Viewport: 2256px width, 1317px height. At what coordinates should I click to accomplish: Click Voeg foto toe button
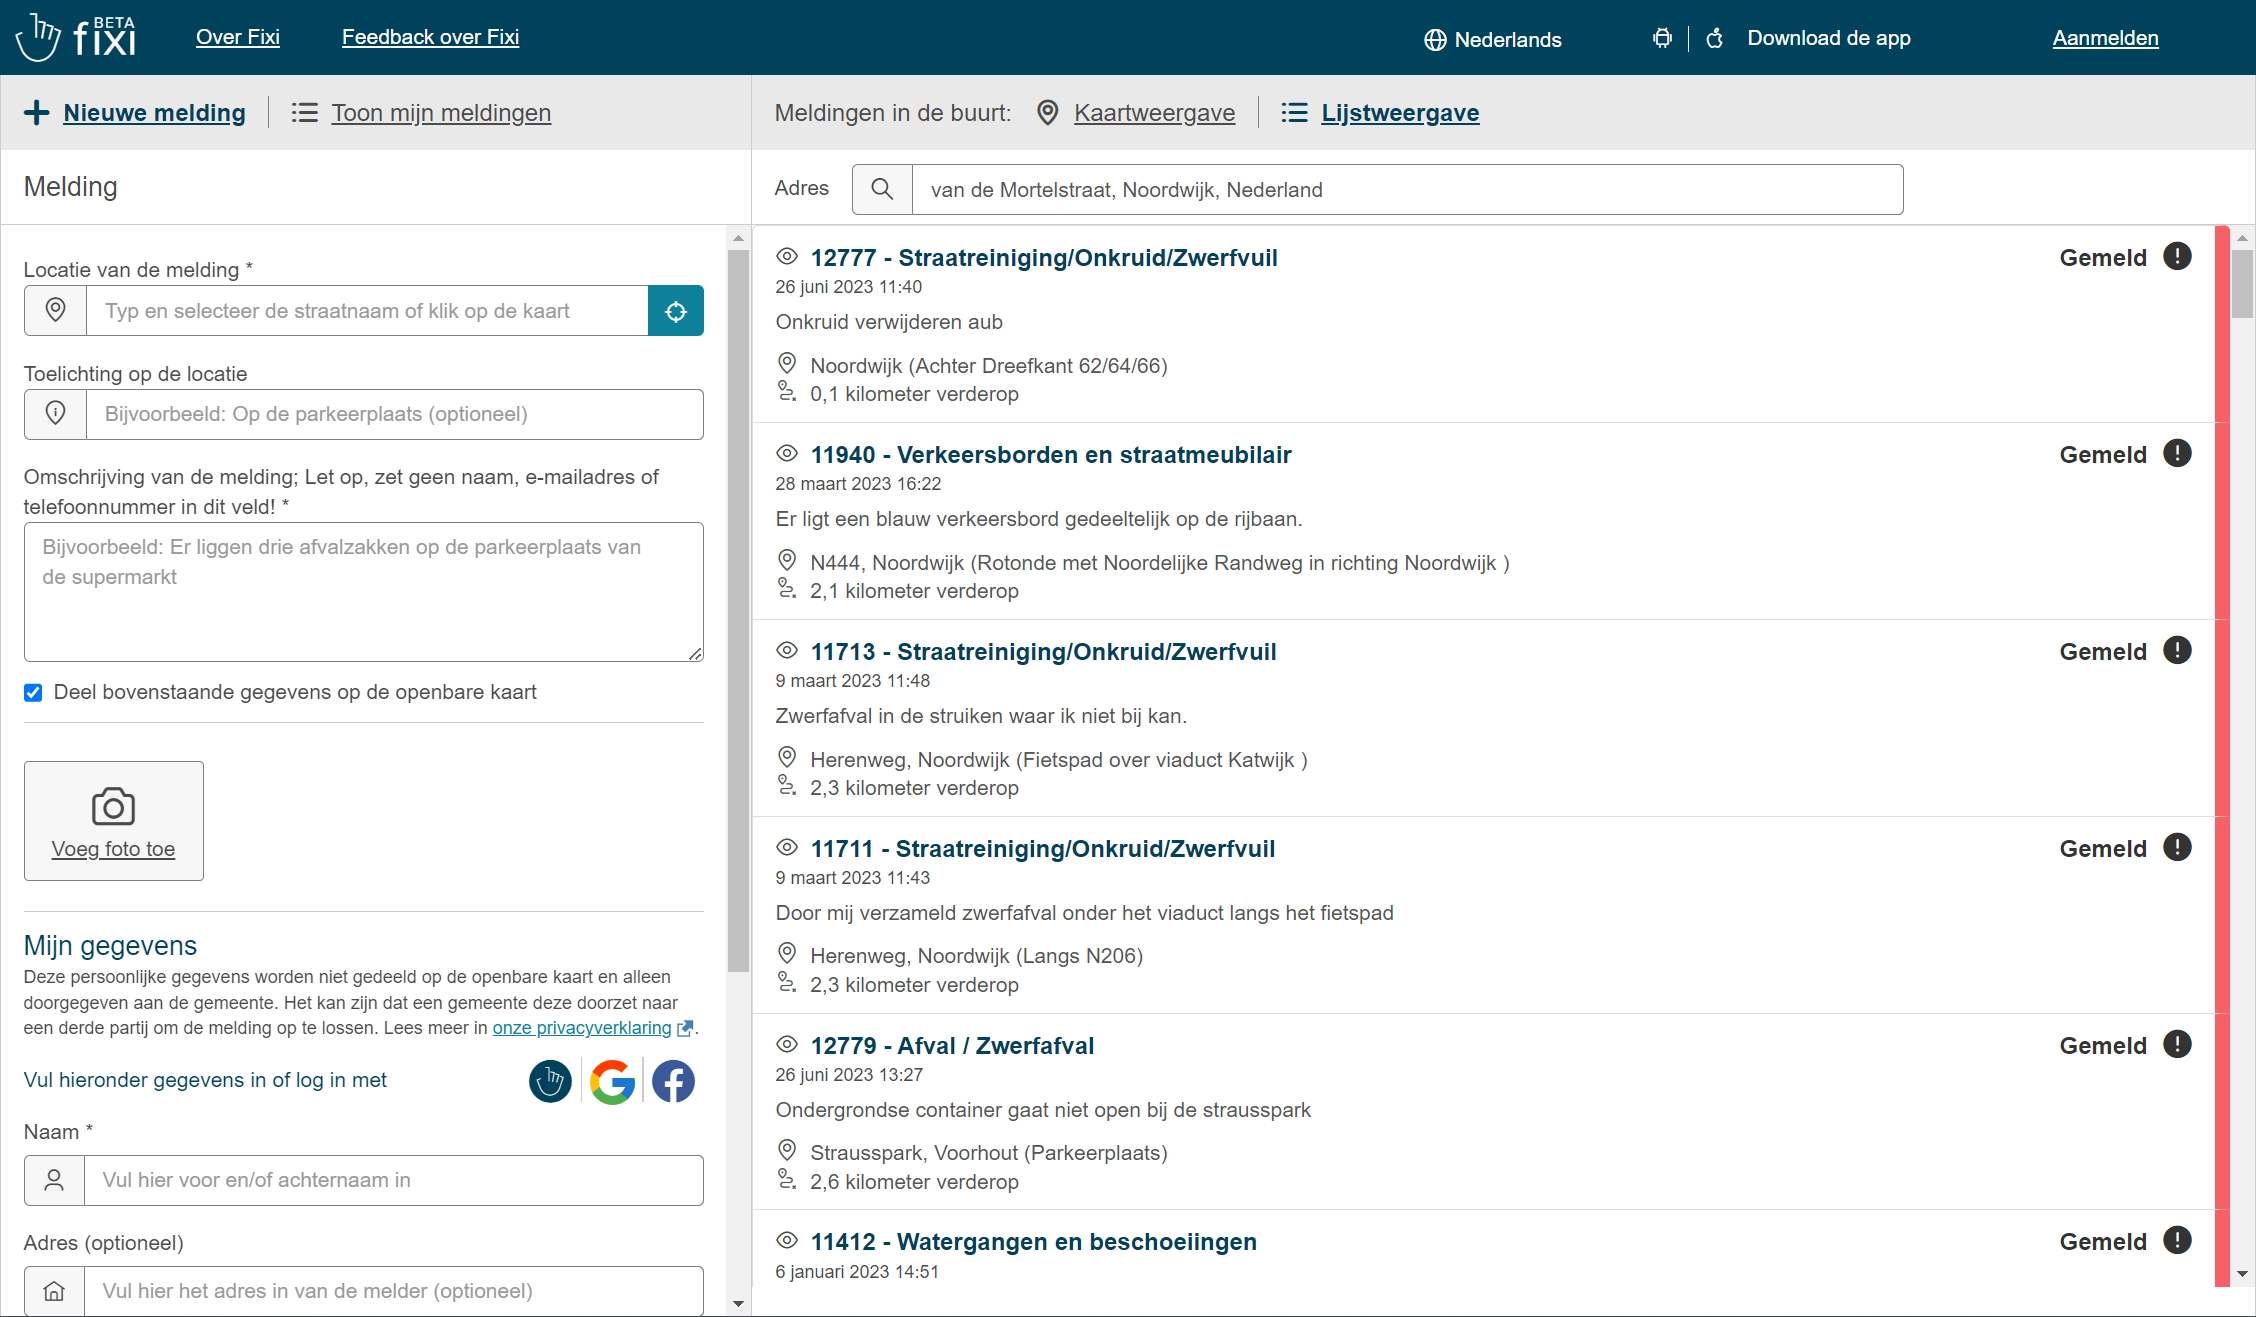pos(114,821)
